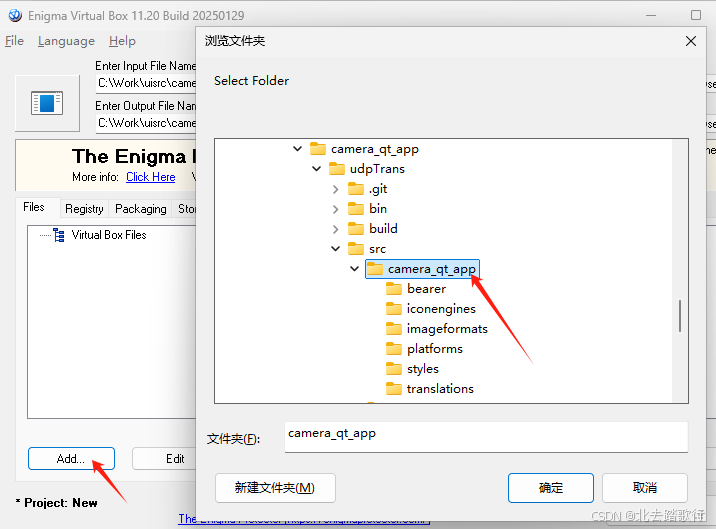Expand the bin folder node
Screen dimensions: 716x529
[336, 209]
